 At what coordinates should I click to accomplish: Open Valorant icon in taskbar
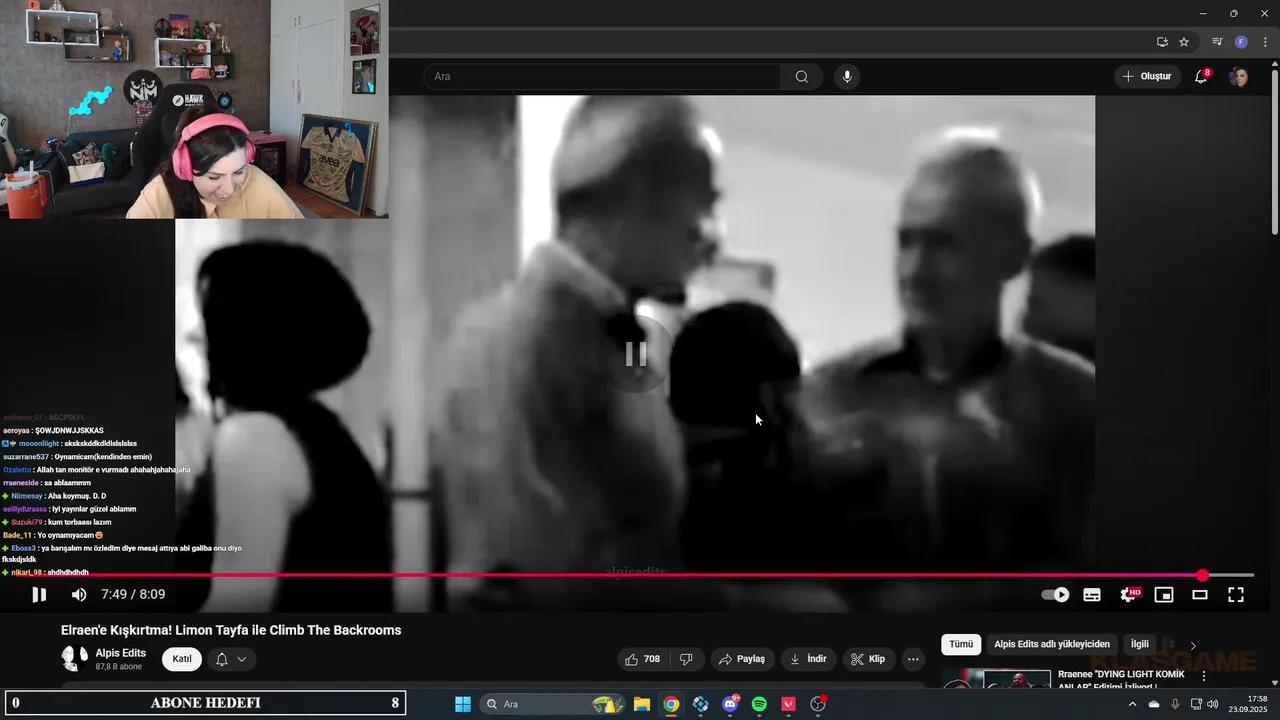788,704
